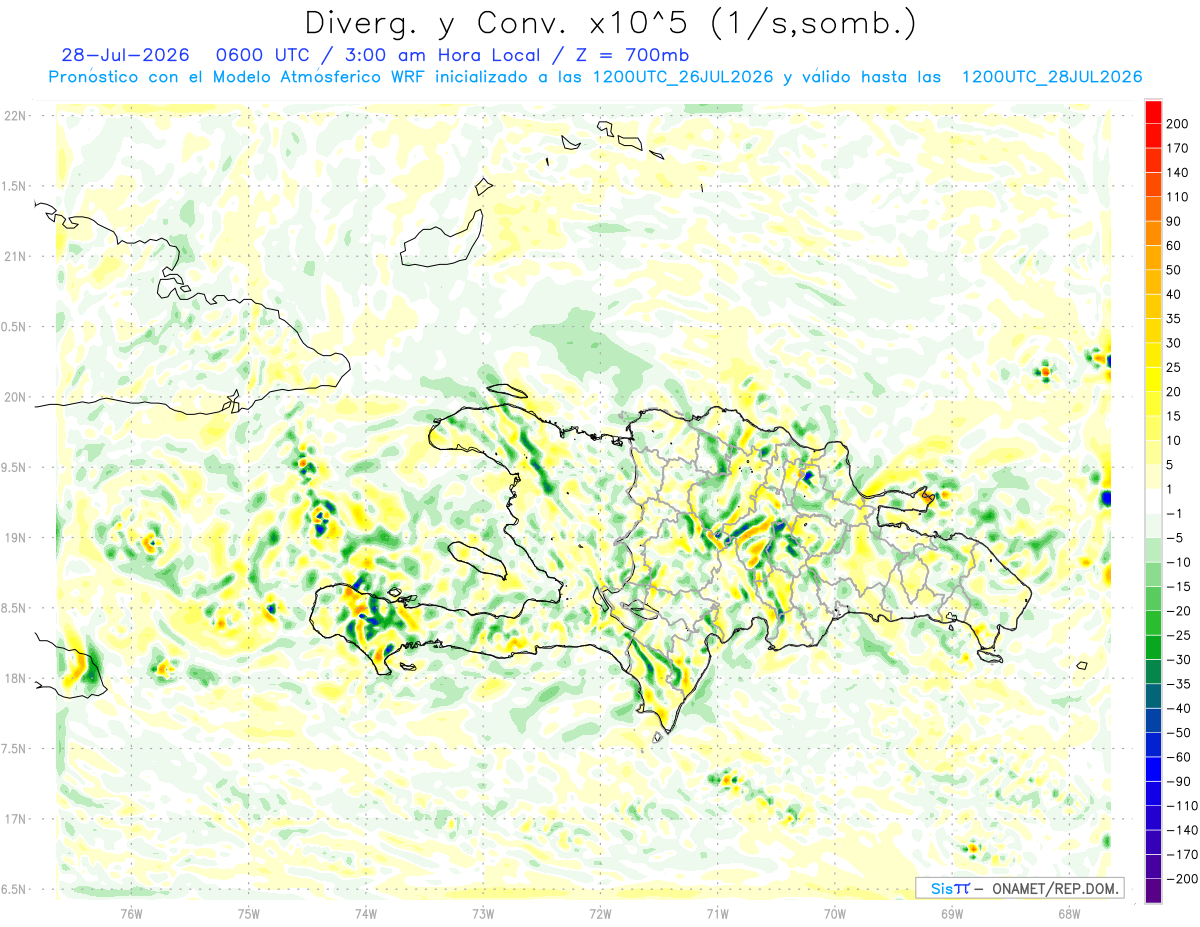Click the "71W" longitude label

click(x=717, y=914)
